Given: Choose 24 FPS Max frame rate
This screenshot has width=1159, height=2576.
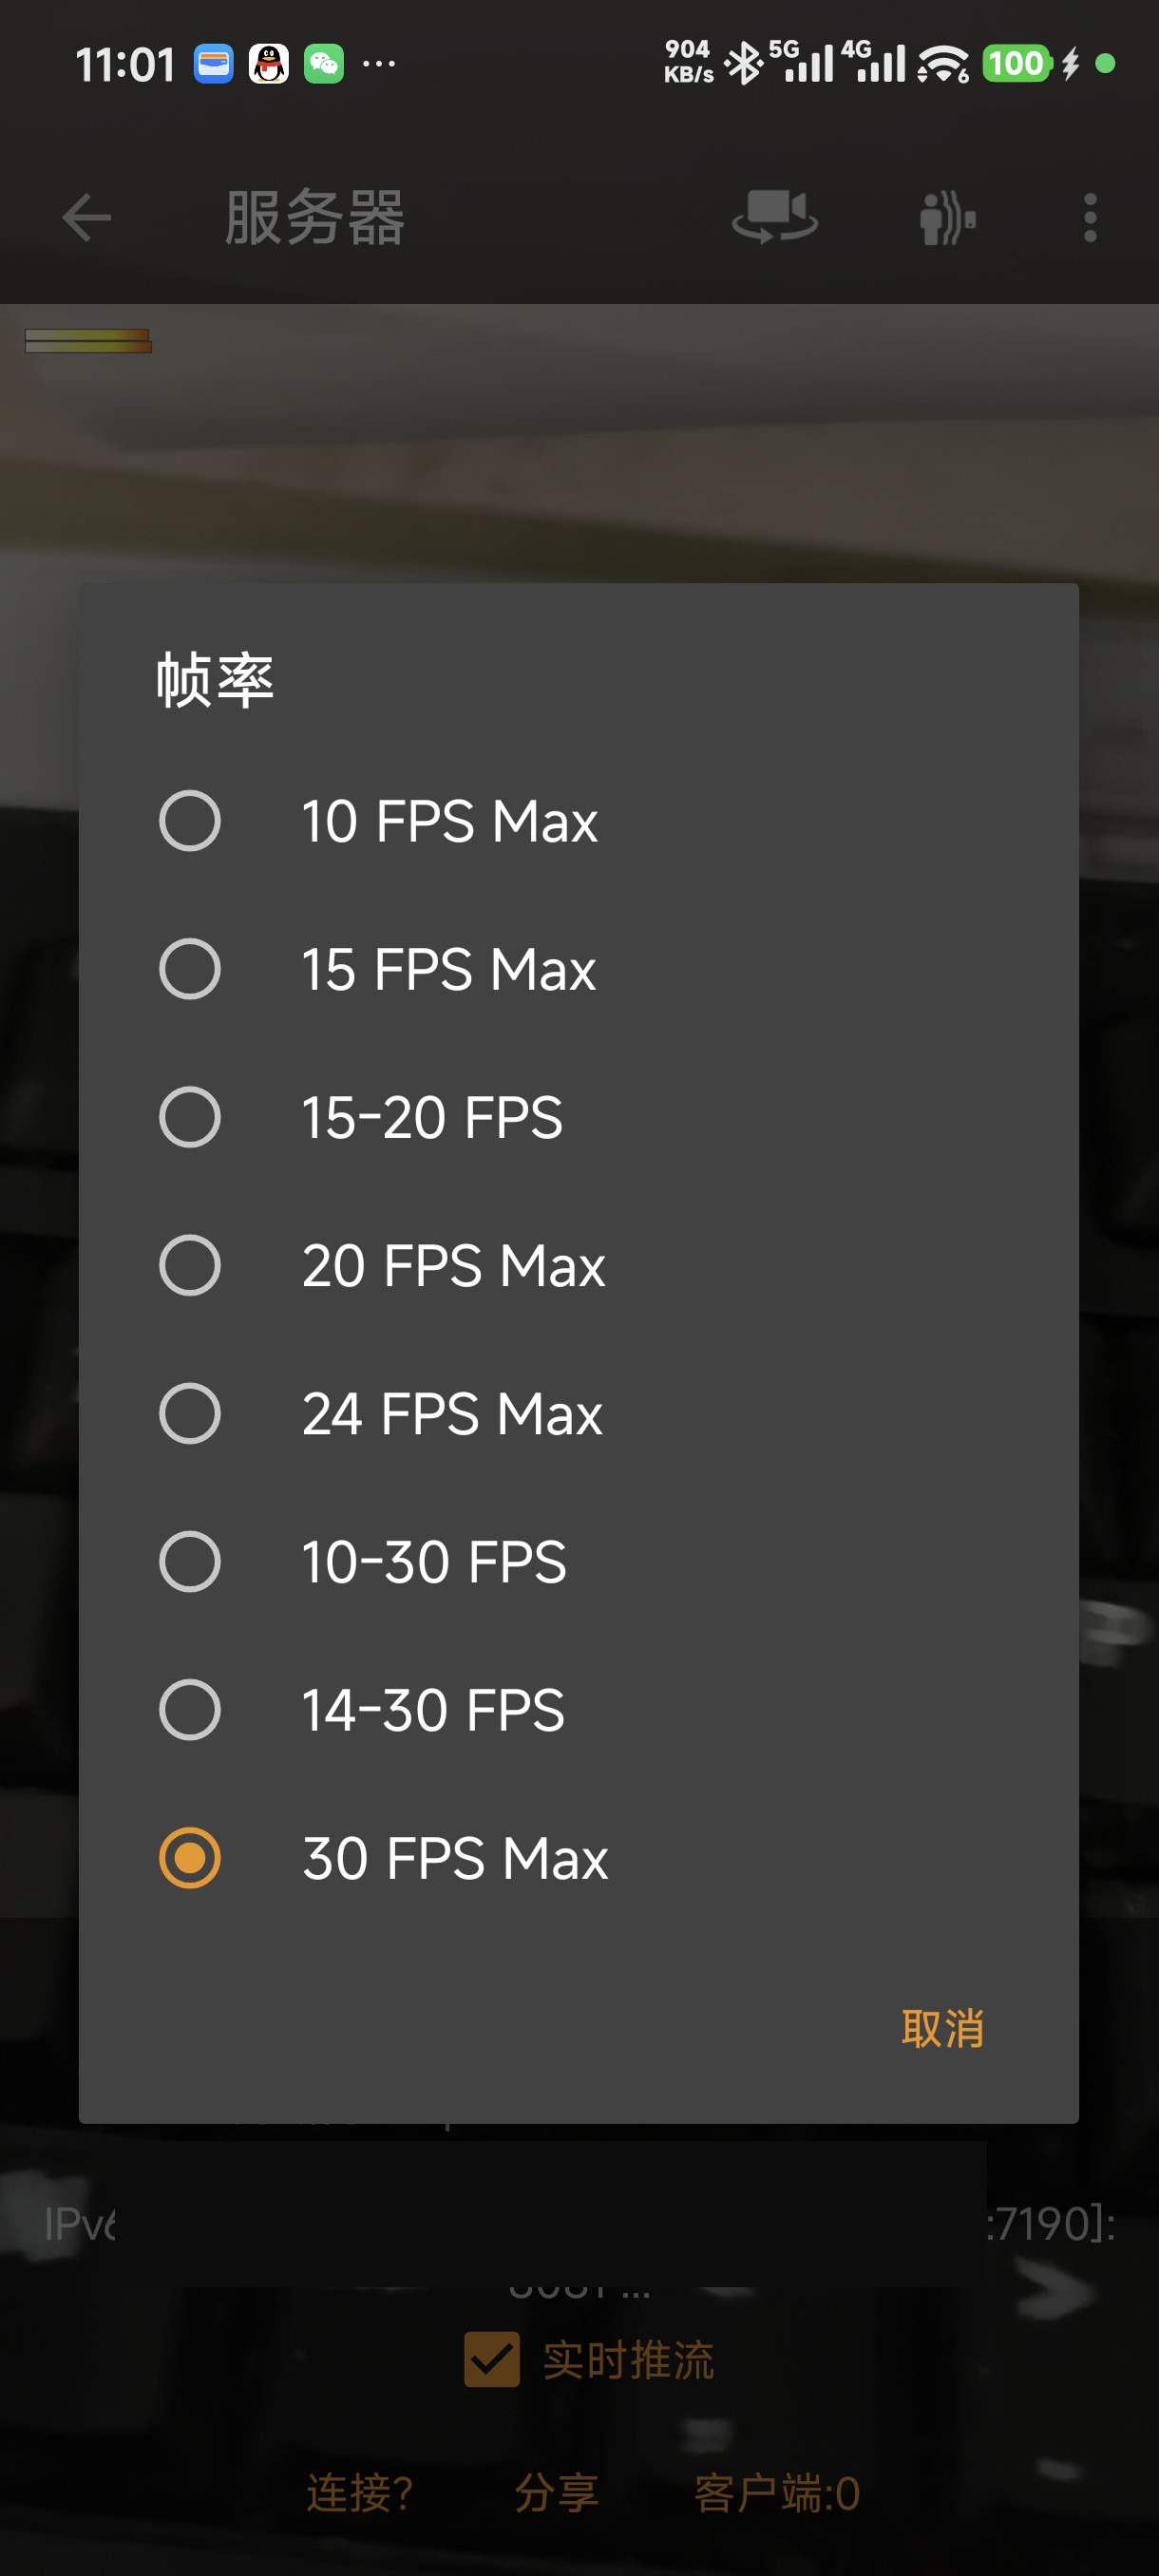Looking at the screenshot, I should click(x=190, y=1413).
